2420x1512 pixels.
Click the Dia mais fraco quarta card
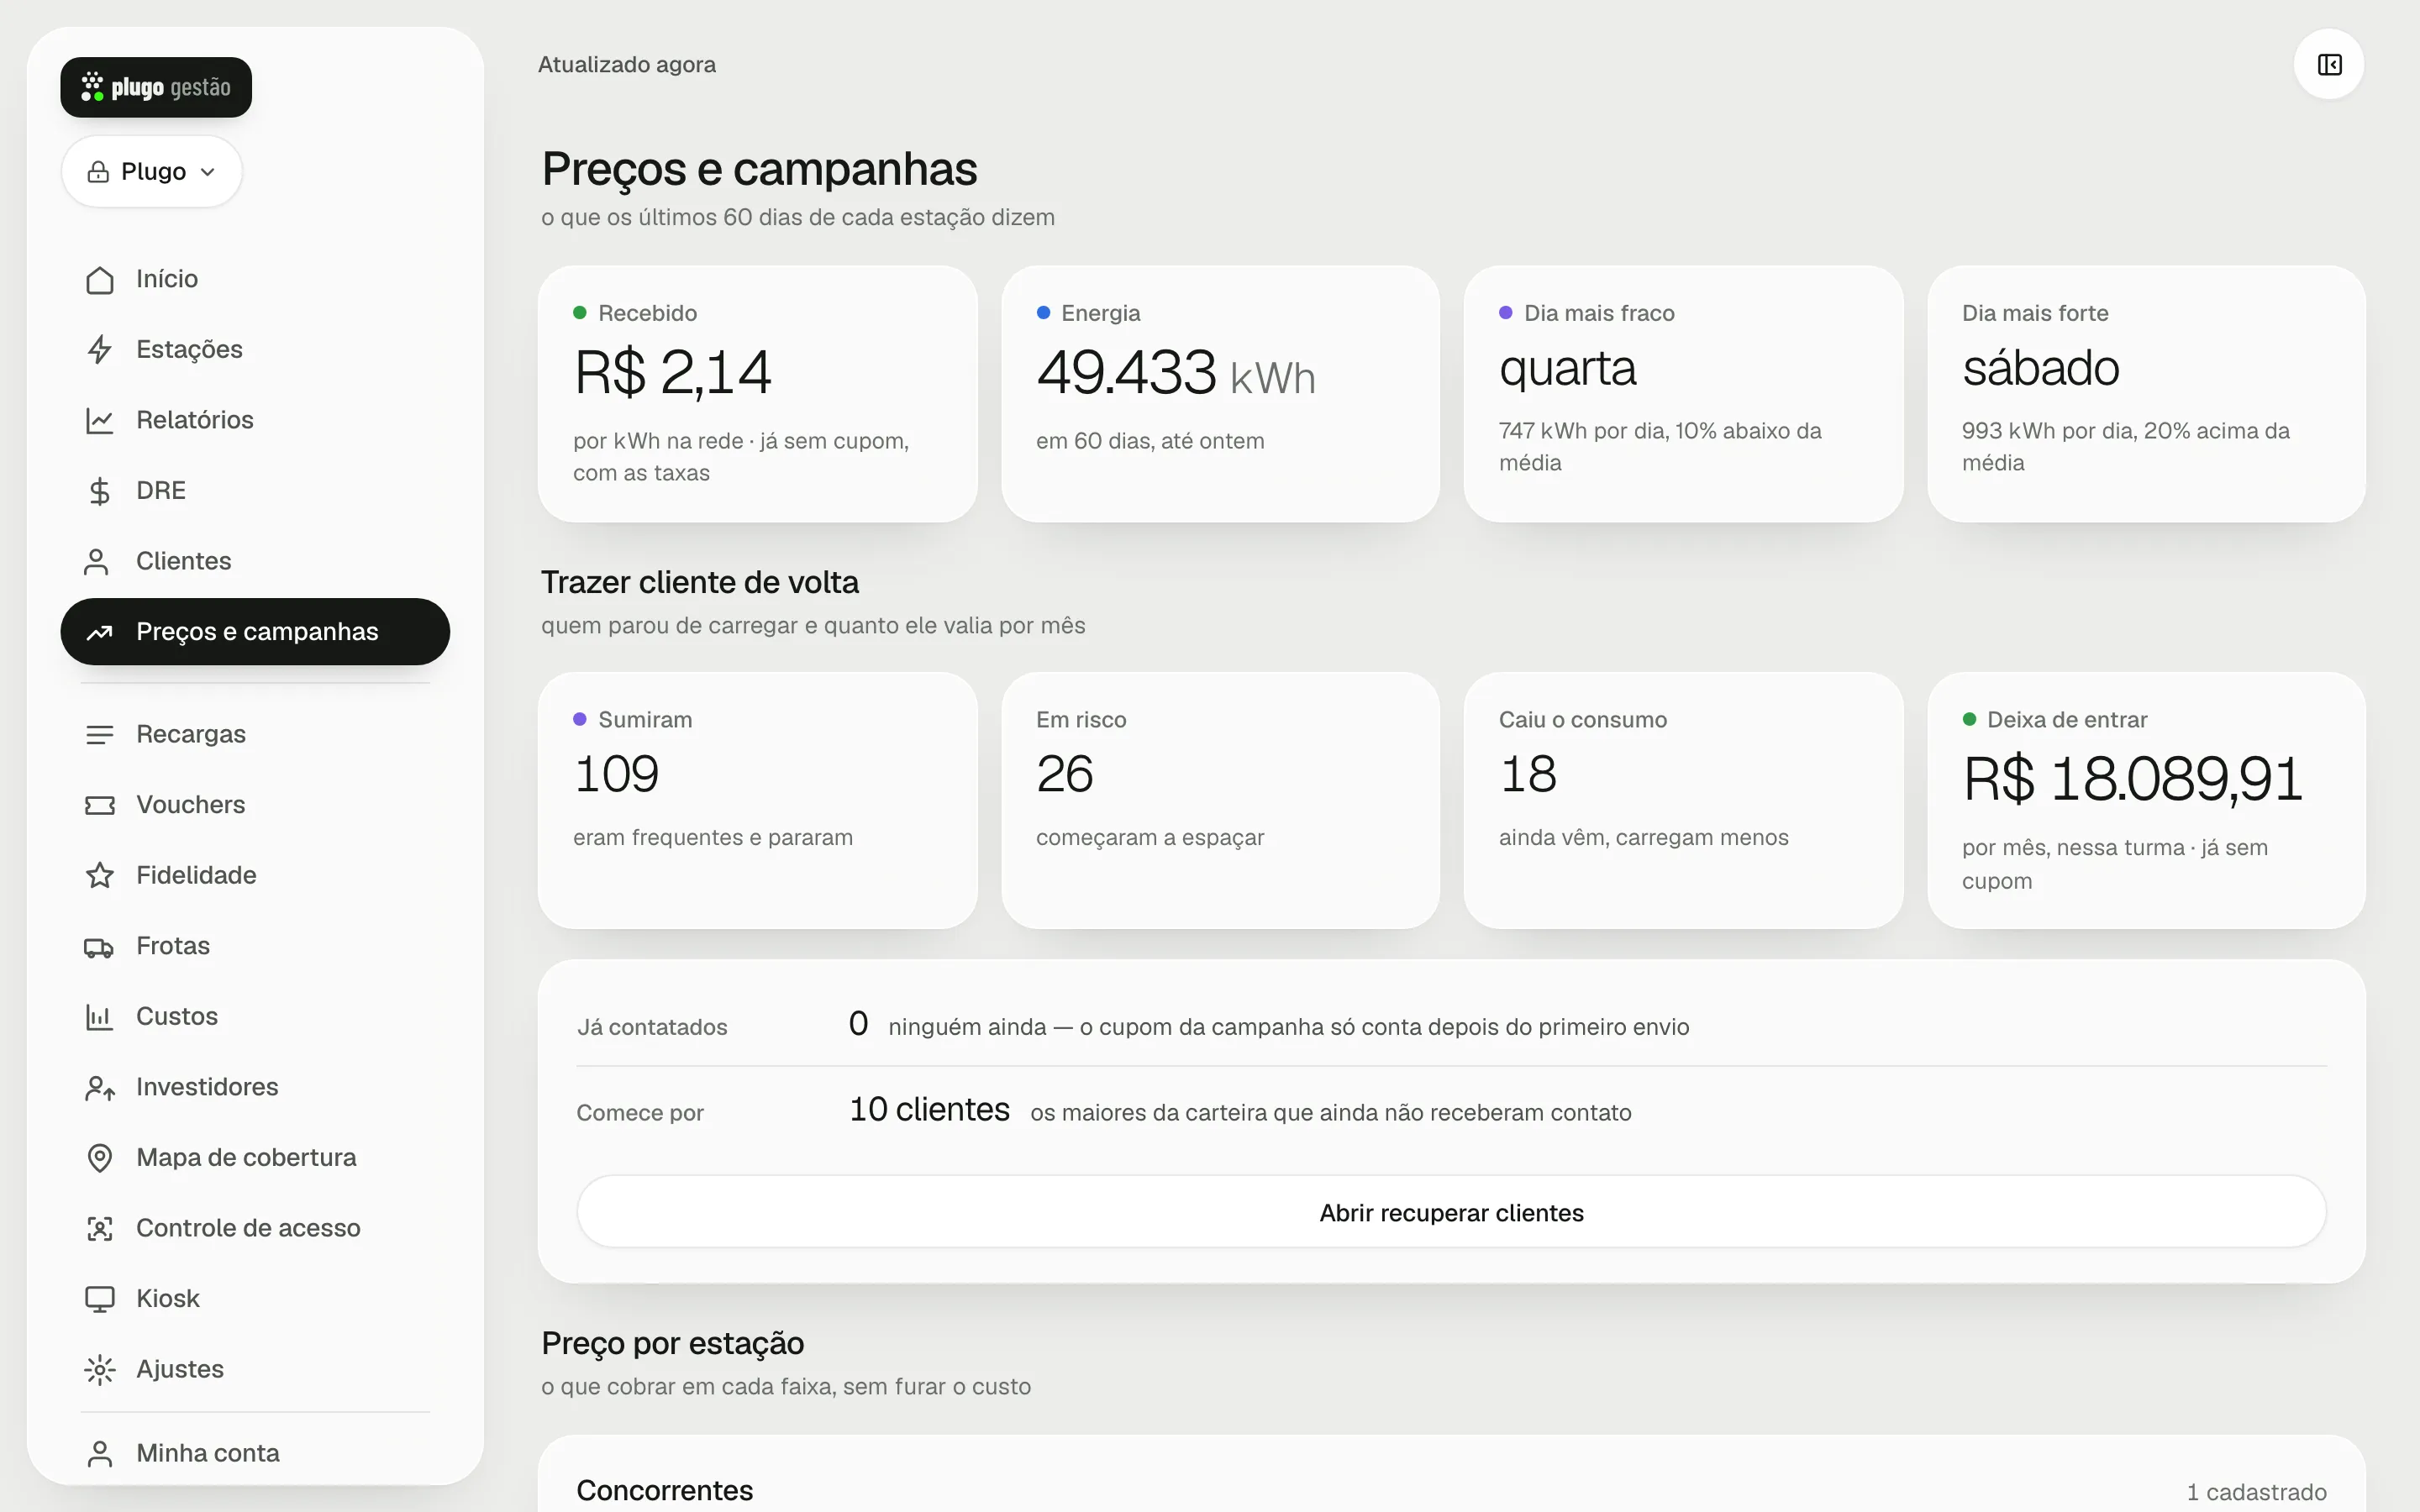click(1683, 394)
